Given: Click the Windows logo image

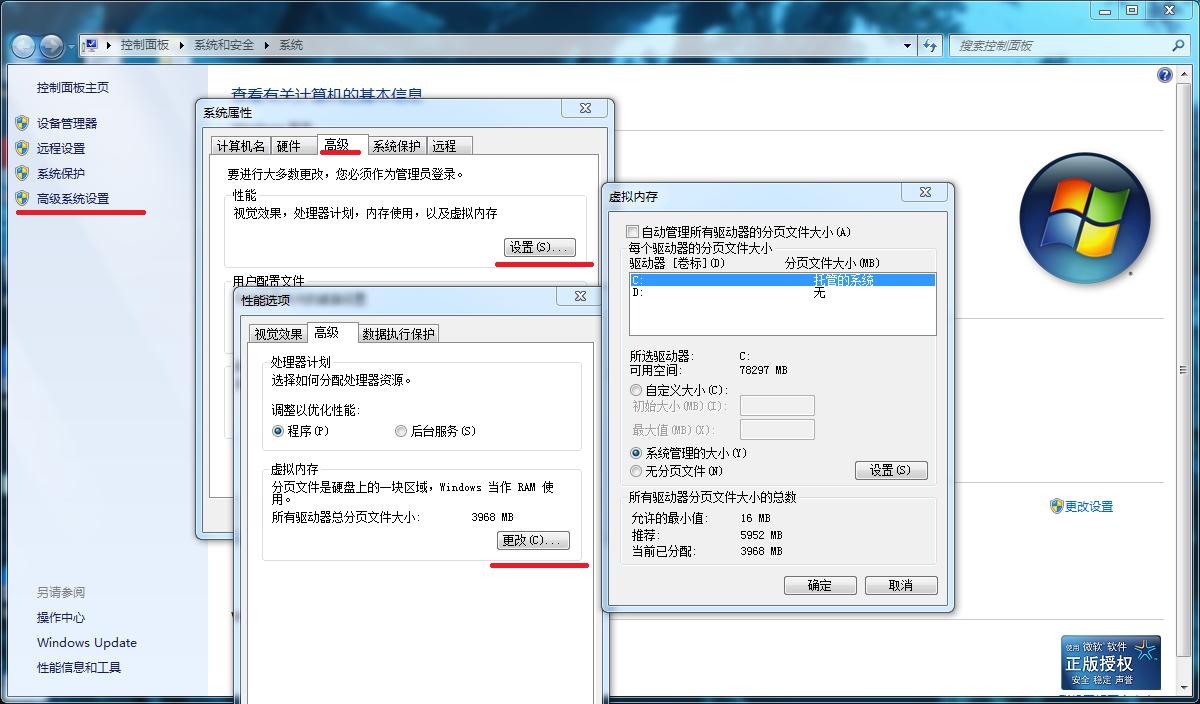Looking at the screenshot, I should click(1084, 217).
